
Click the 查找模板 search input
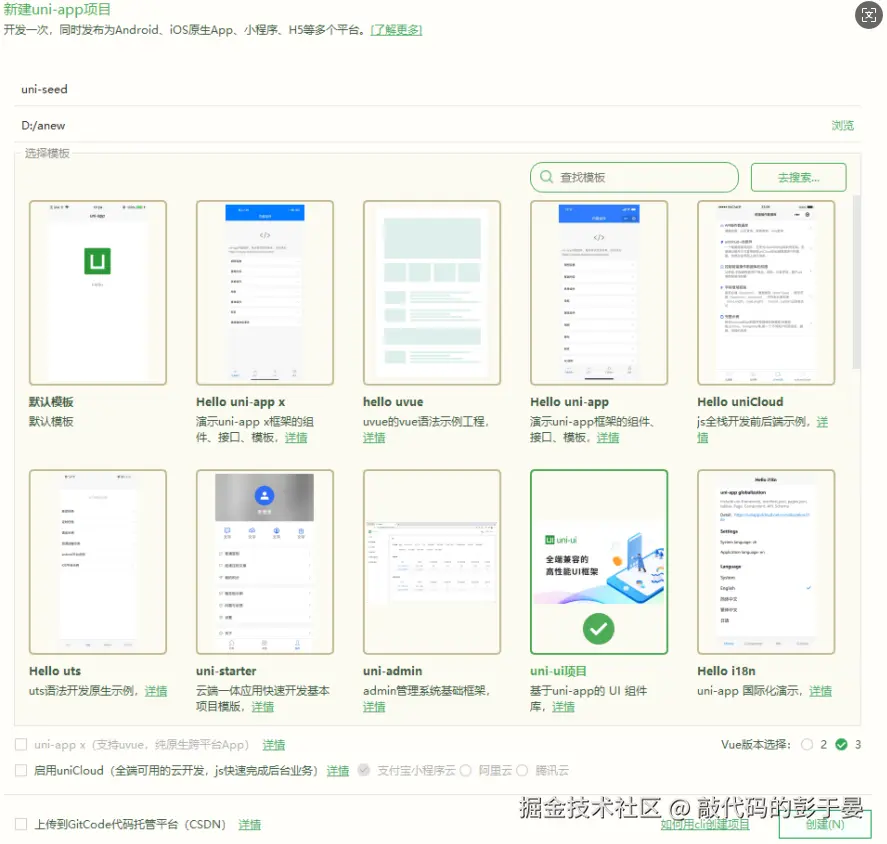(634, 178)
